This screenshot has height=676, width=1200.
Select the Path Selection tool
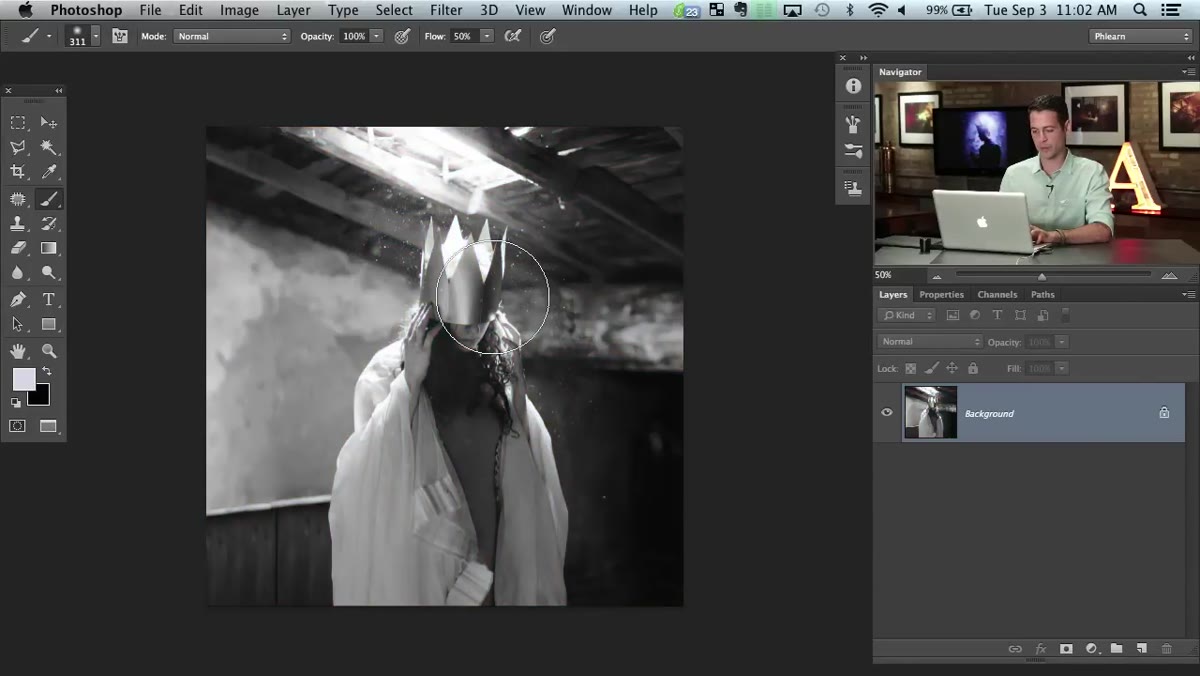click(x=18, y=325)
